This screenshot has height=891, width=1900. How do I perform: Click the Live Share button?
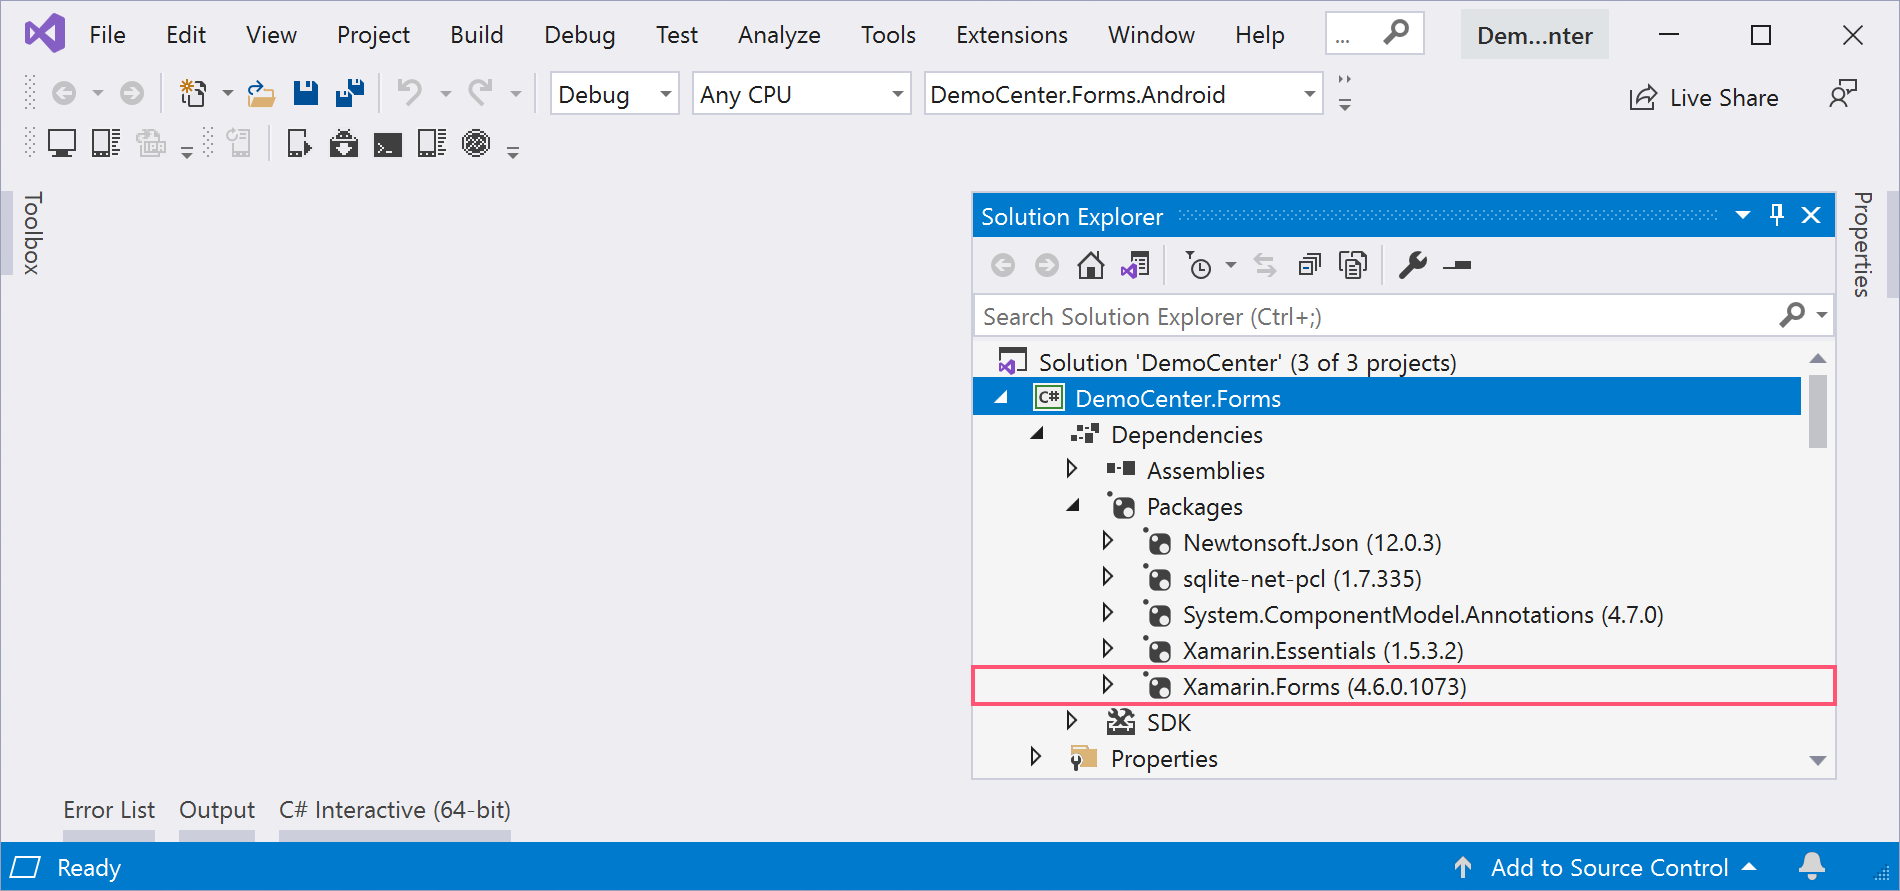point(1704,97)
